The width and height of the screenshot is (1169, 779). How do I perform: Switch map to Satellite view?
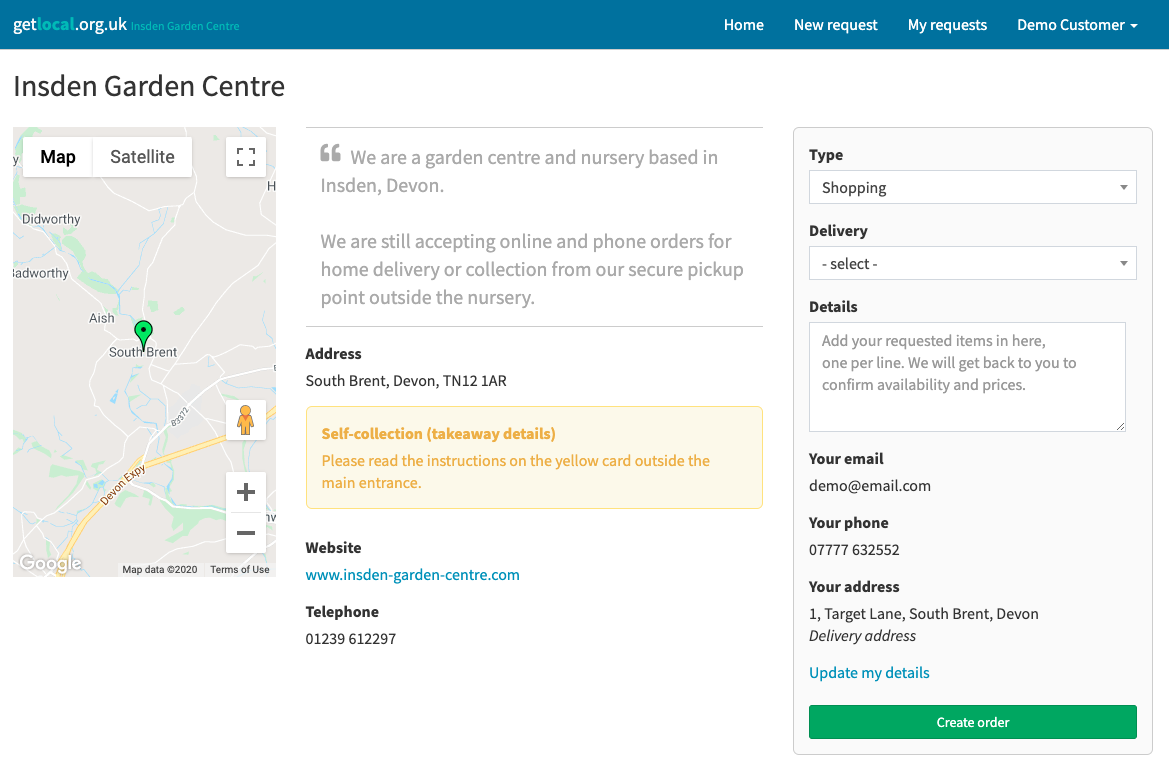[142, 157]
